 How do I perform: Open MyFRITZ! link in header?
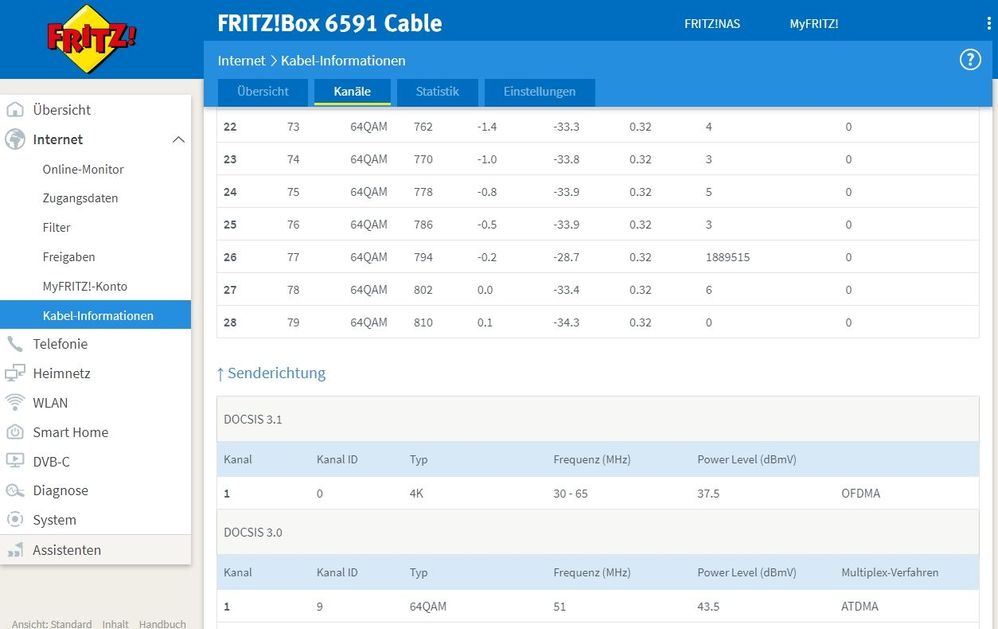[x=814, y=24]
